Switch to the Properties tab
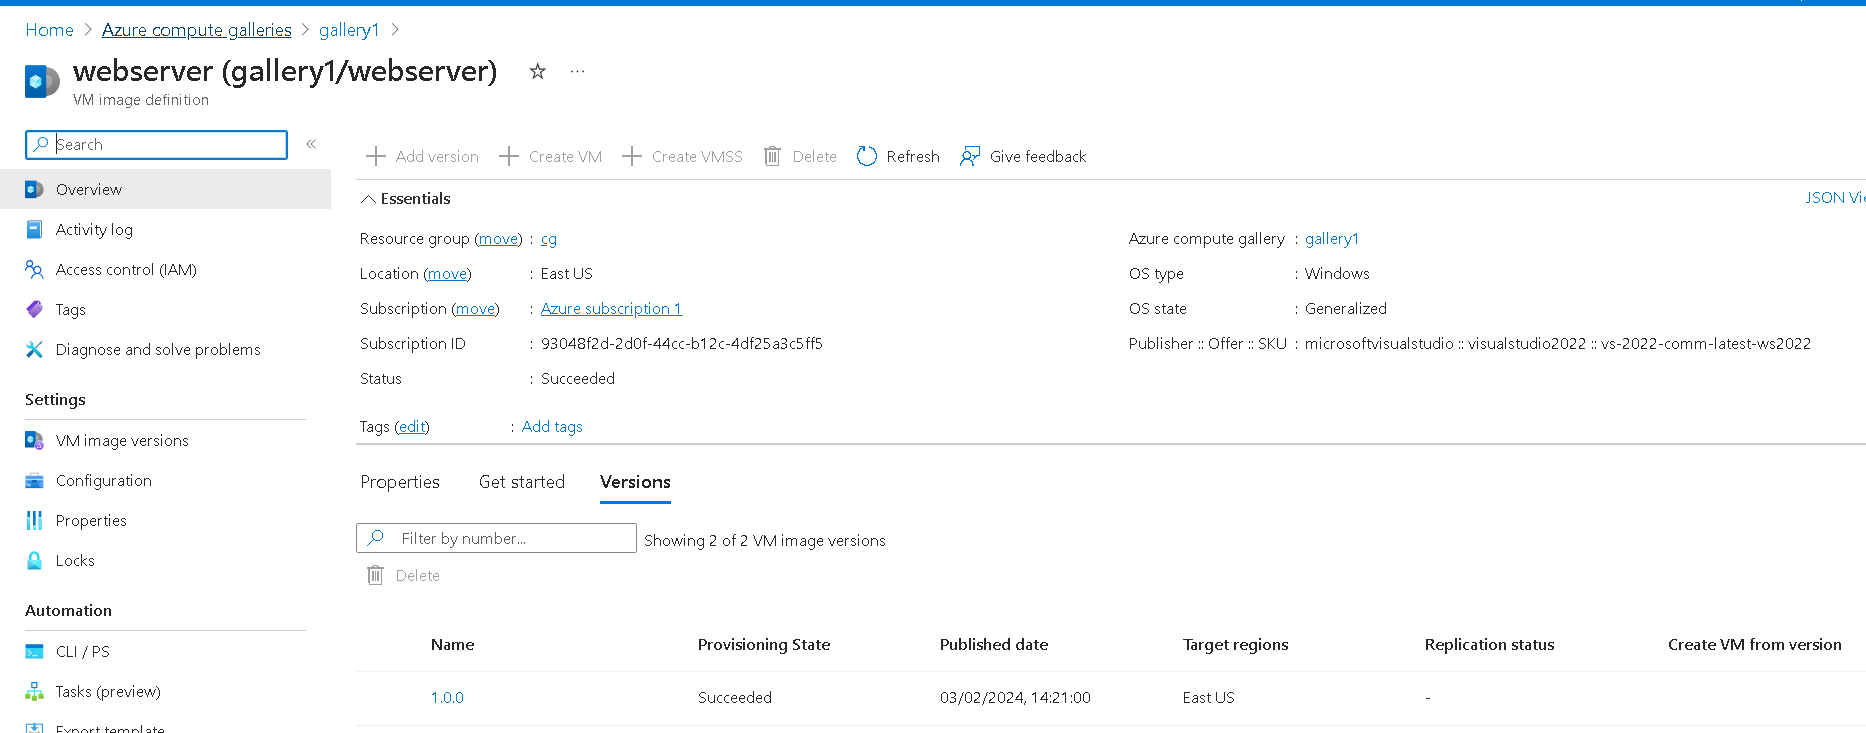Screen dimensions: 1866x733 point(400,482)
